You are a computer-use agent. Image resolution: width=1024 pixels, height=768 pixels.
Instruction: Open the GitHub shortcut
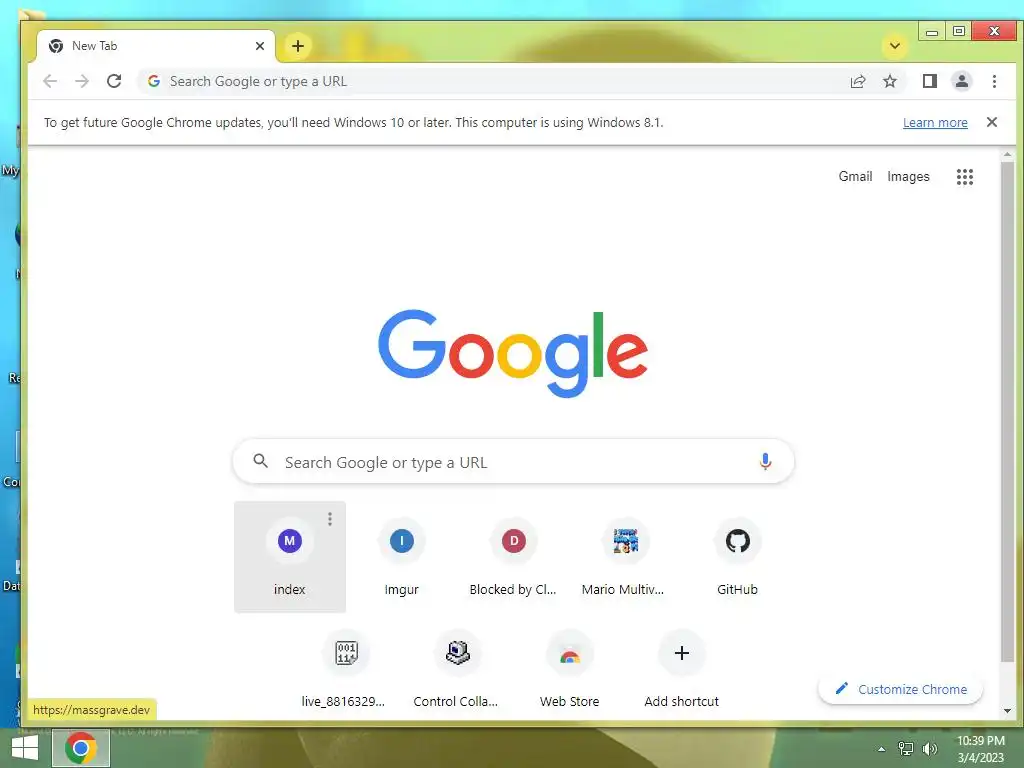pyautogui.click(x=737, y=556)
